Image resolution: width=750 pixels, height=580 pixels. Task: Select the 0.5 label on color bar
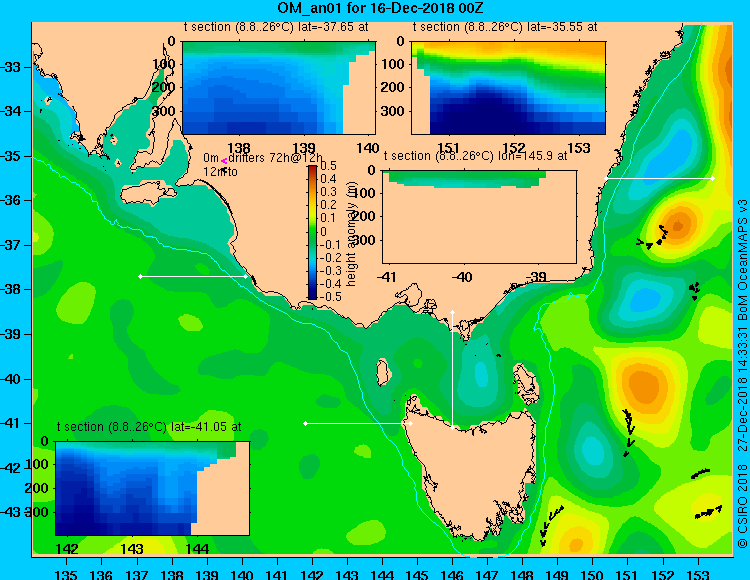[328, 166]
